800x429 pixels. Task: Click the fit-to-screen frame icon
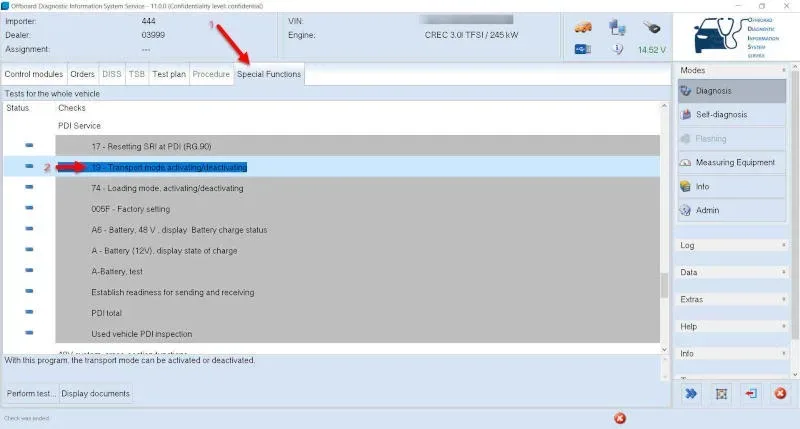pyautogui.click(x=721, y=393)
